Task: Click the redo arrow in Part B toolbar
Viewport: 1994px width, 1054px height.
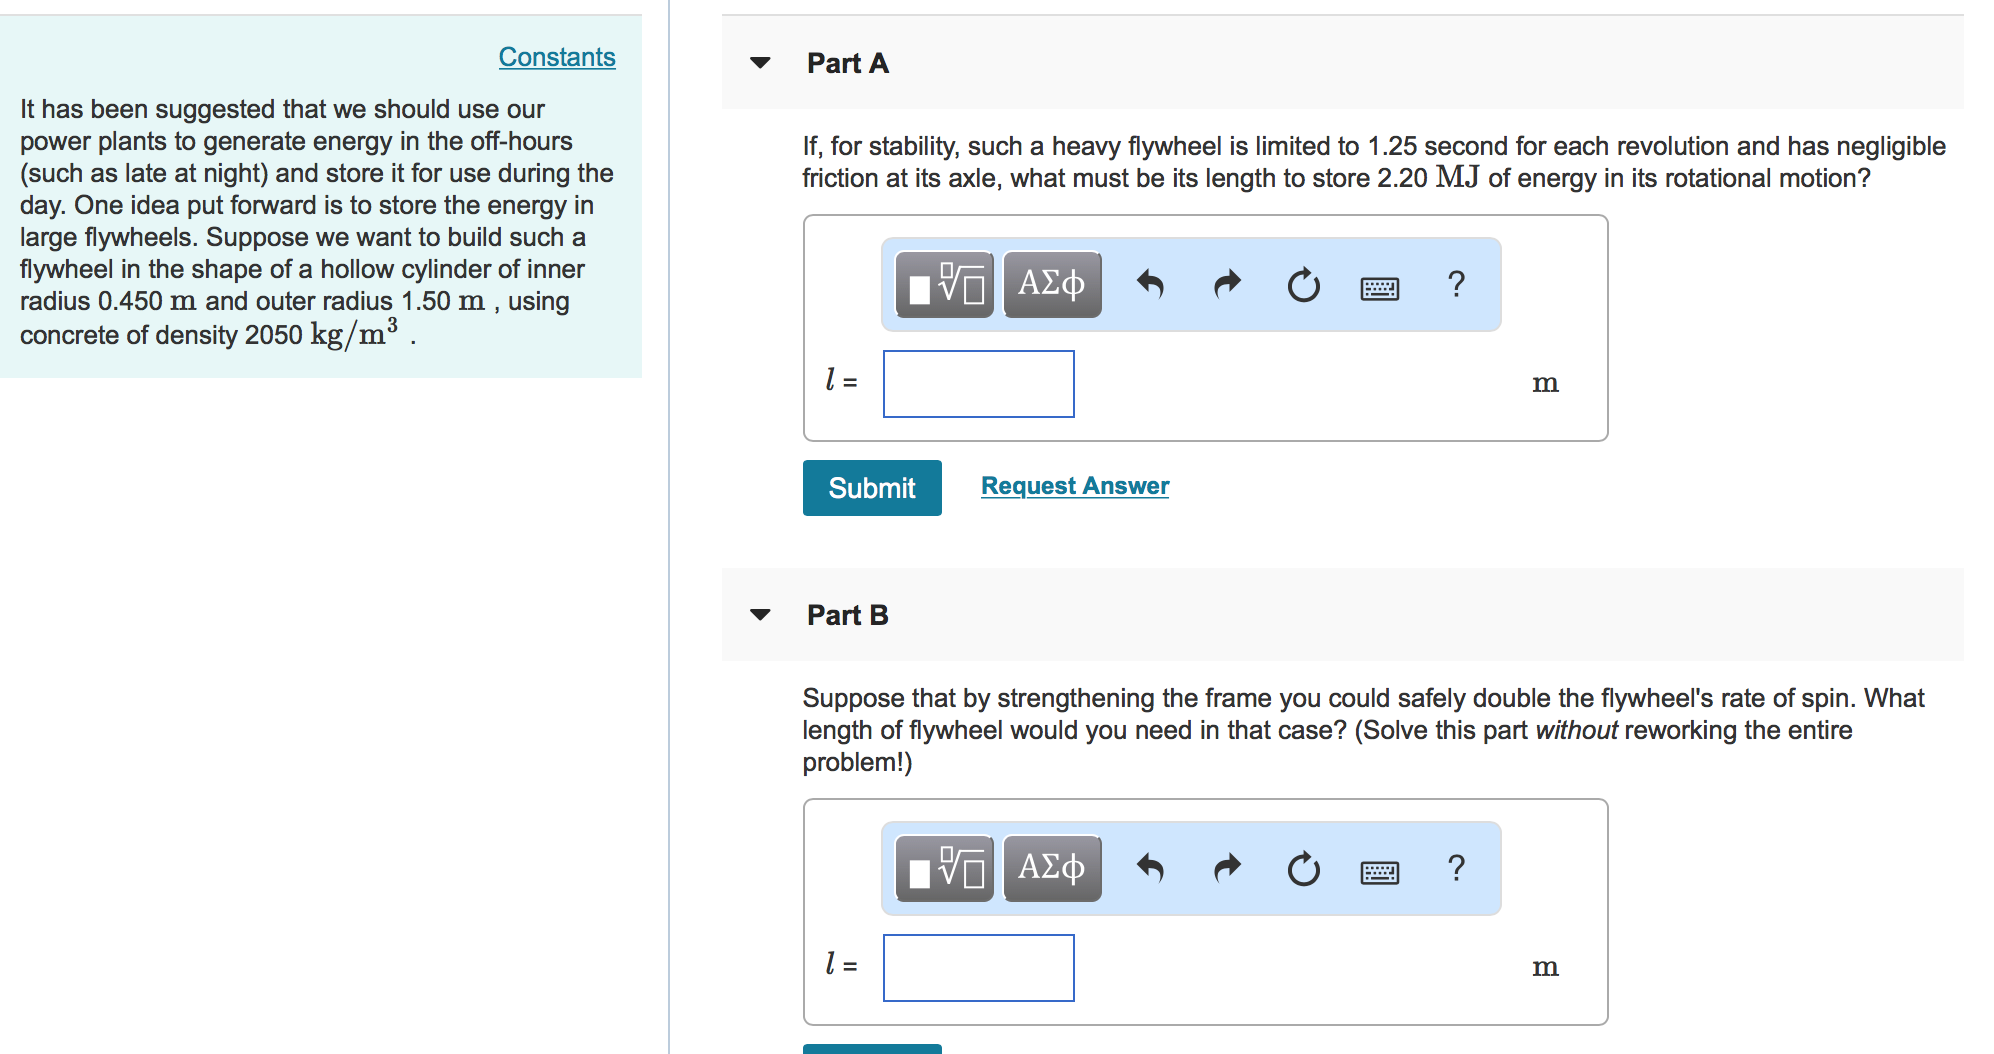Action: pos(1226,868)
